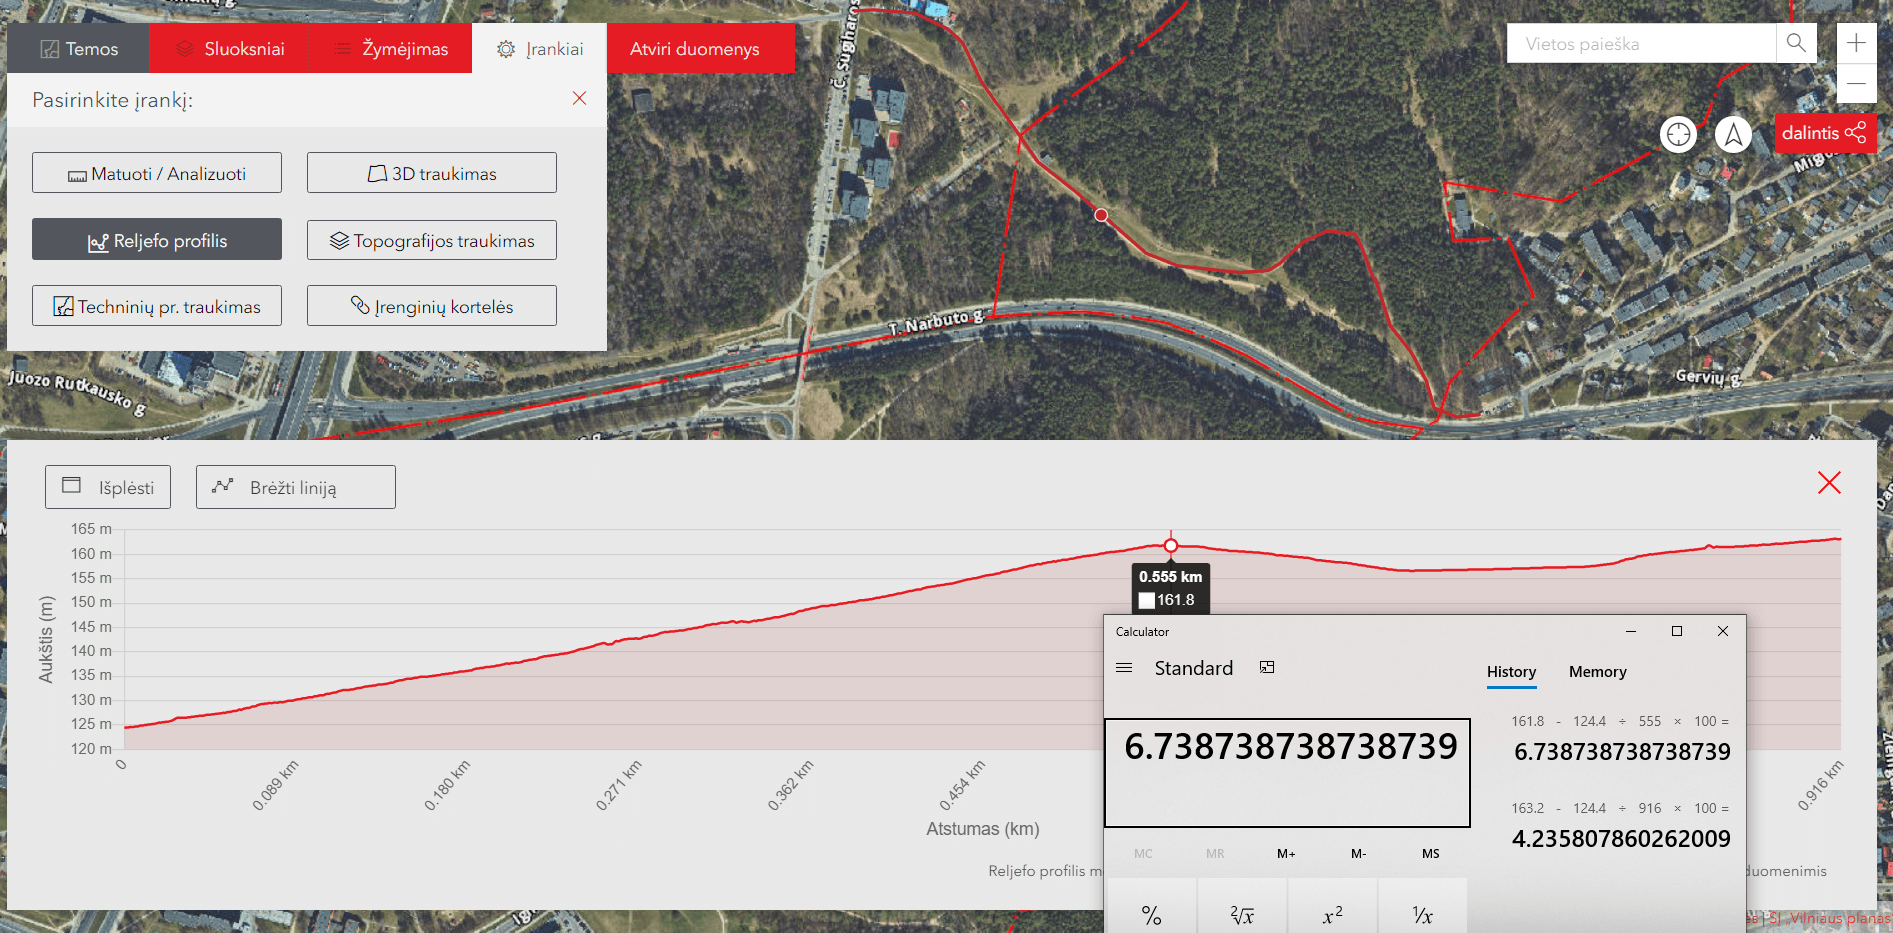The image size is (1893, 933).
Task: Select the 3D traukimas tool
Action: (432, 173)
